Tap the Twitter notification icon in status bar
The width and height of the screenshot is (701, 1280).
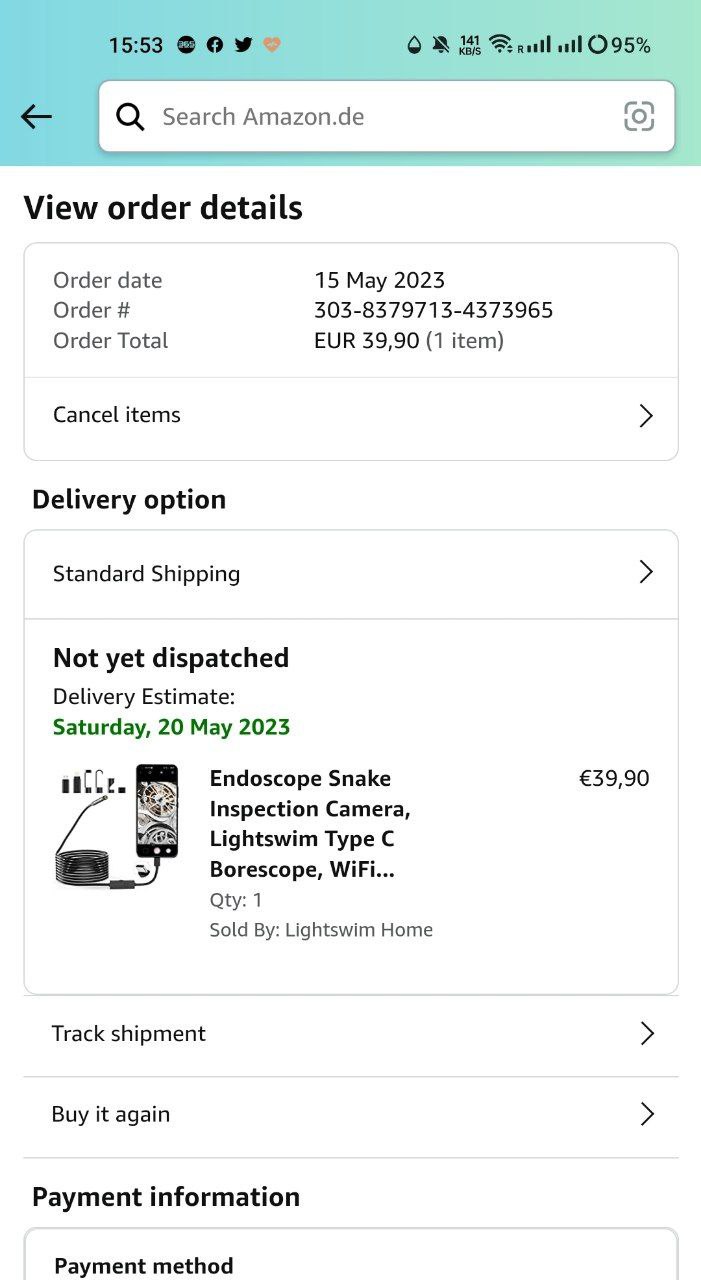243,45
